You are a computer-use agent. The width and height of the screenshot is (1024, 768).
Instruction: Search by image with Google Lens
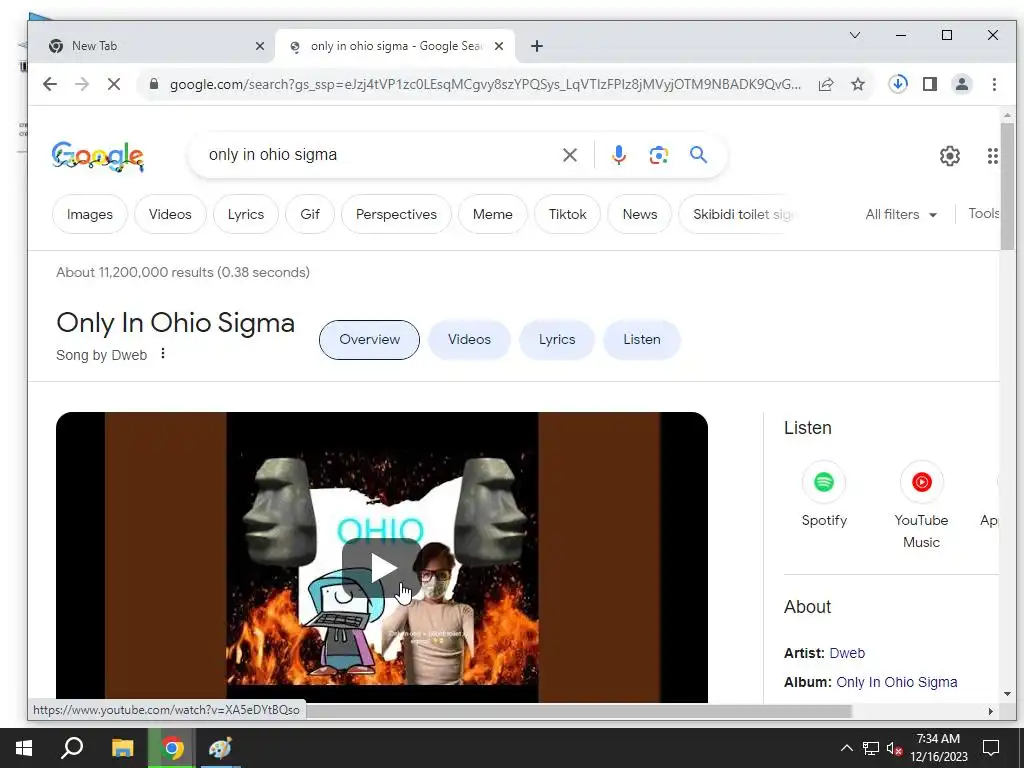point(658,155)
